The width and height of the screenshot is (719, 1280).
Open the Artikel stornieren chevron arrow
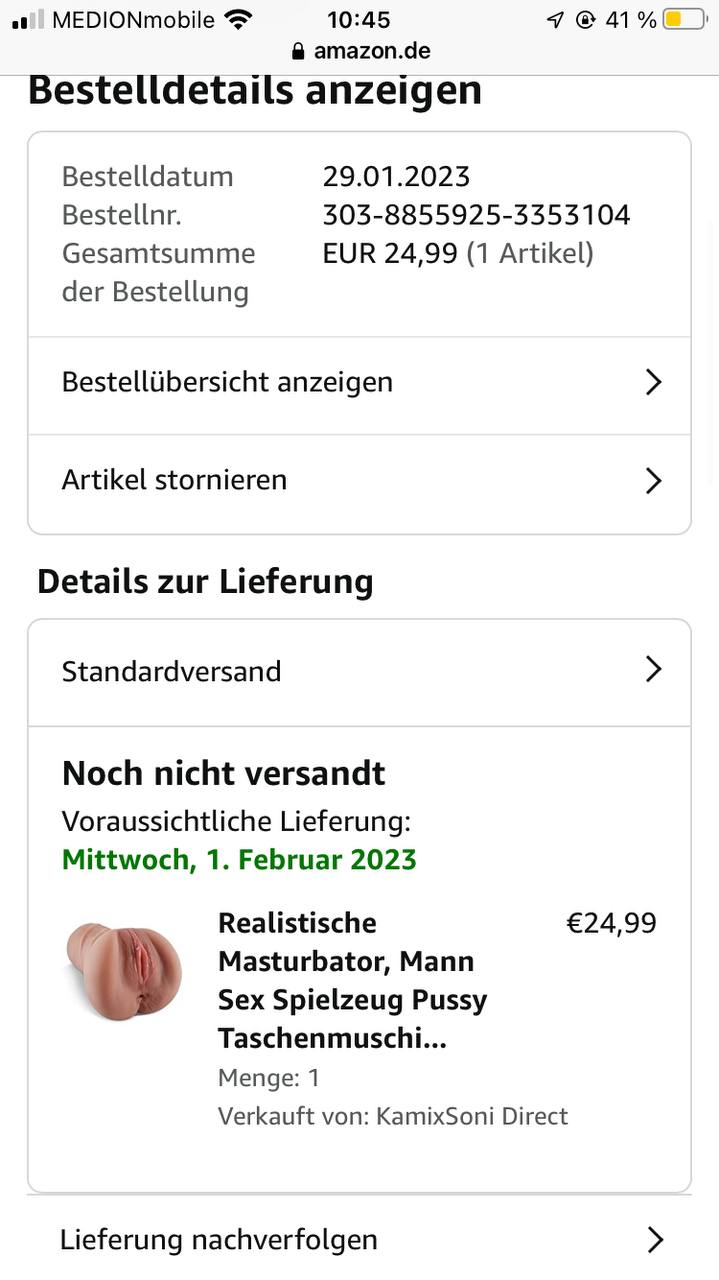click(653, 480)
